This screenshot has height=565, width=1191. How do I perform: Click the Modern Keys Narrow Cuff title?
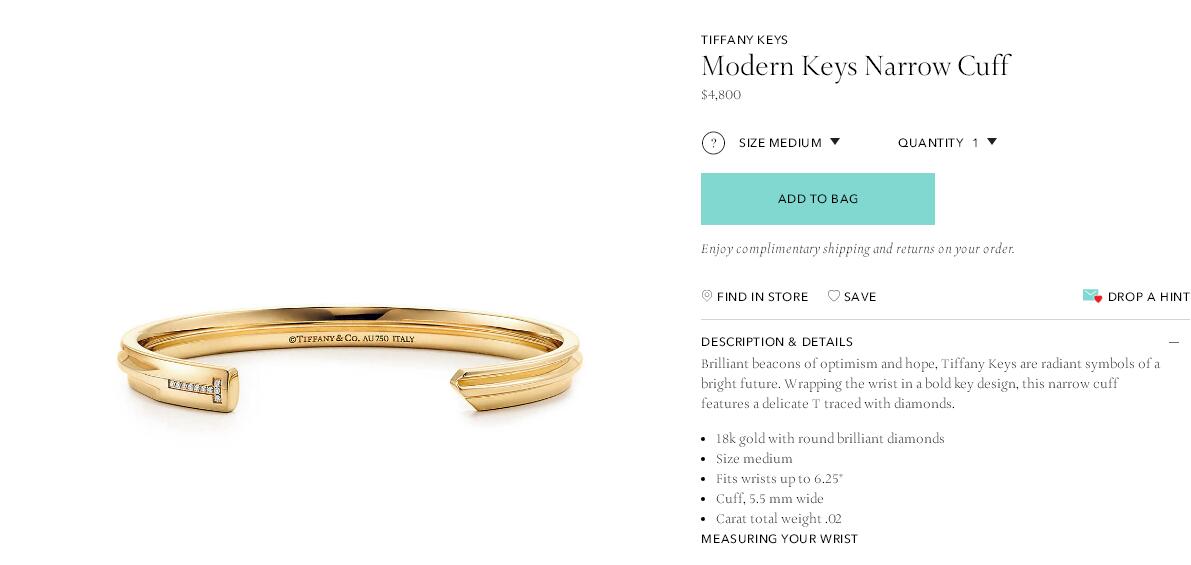(855, 66)
